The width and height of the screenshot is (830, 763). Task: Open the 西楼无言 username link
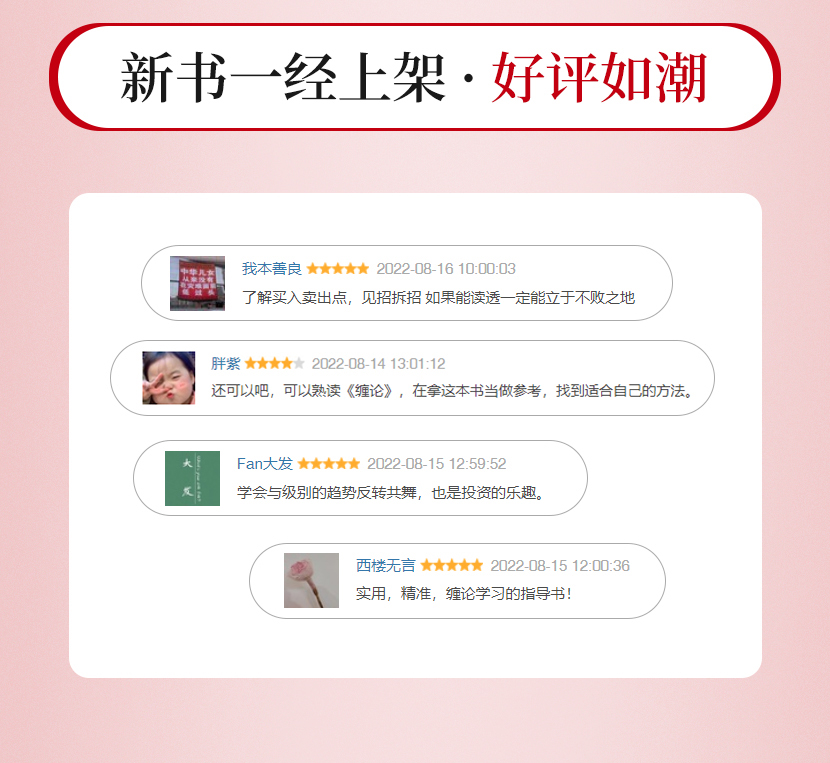point(386,565)
